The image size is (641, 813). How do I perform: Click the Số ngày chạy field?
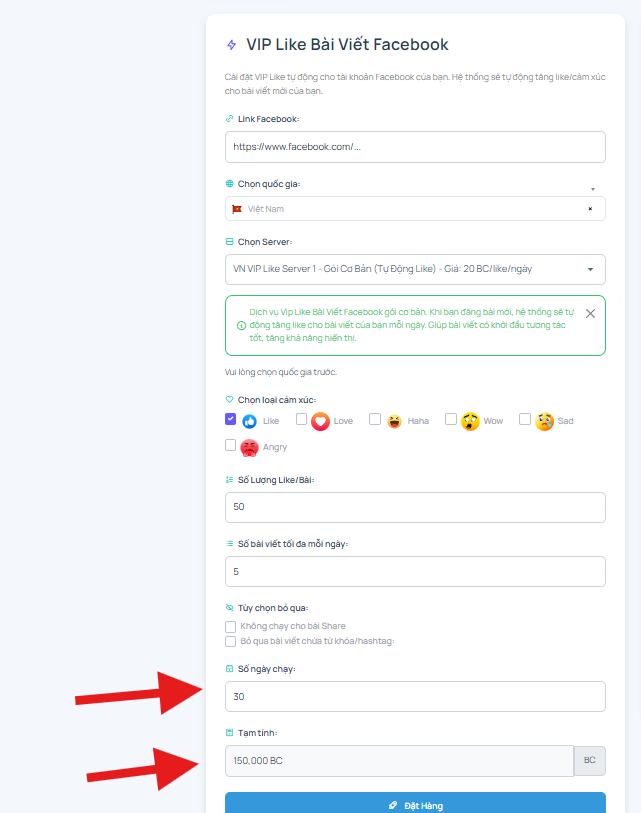click(415, 696)
